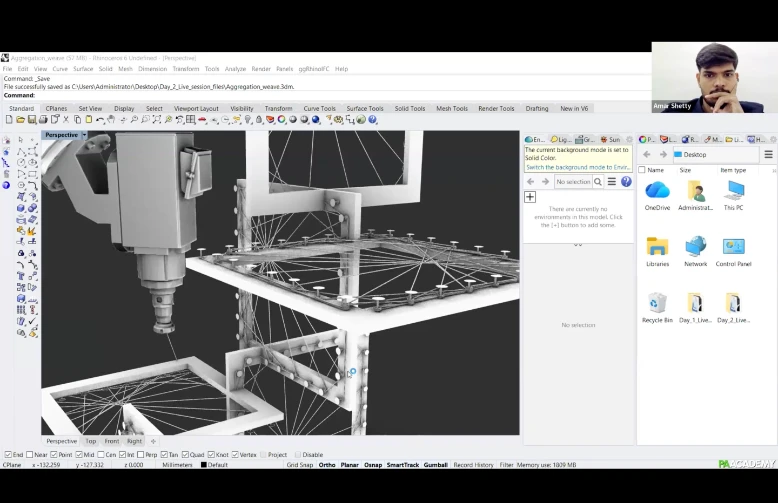The height and width of the screenshot is (503, 778).
Task: Click the Default layer color swatch
Action: (x=204, y=465)
